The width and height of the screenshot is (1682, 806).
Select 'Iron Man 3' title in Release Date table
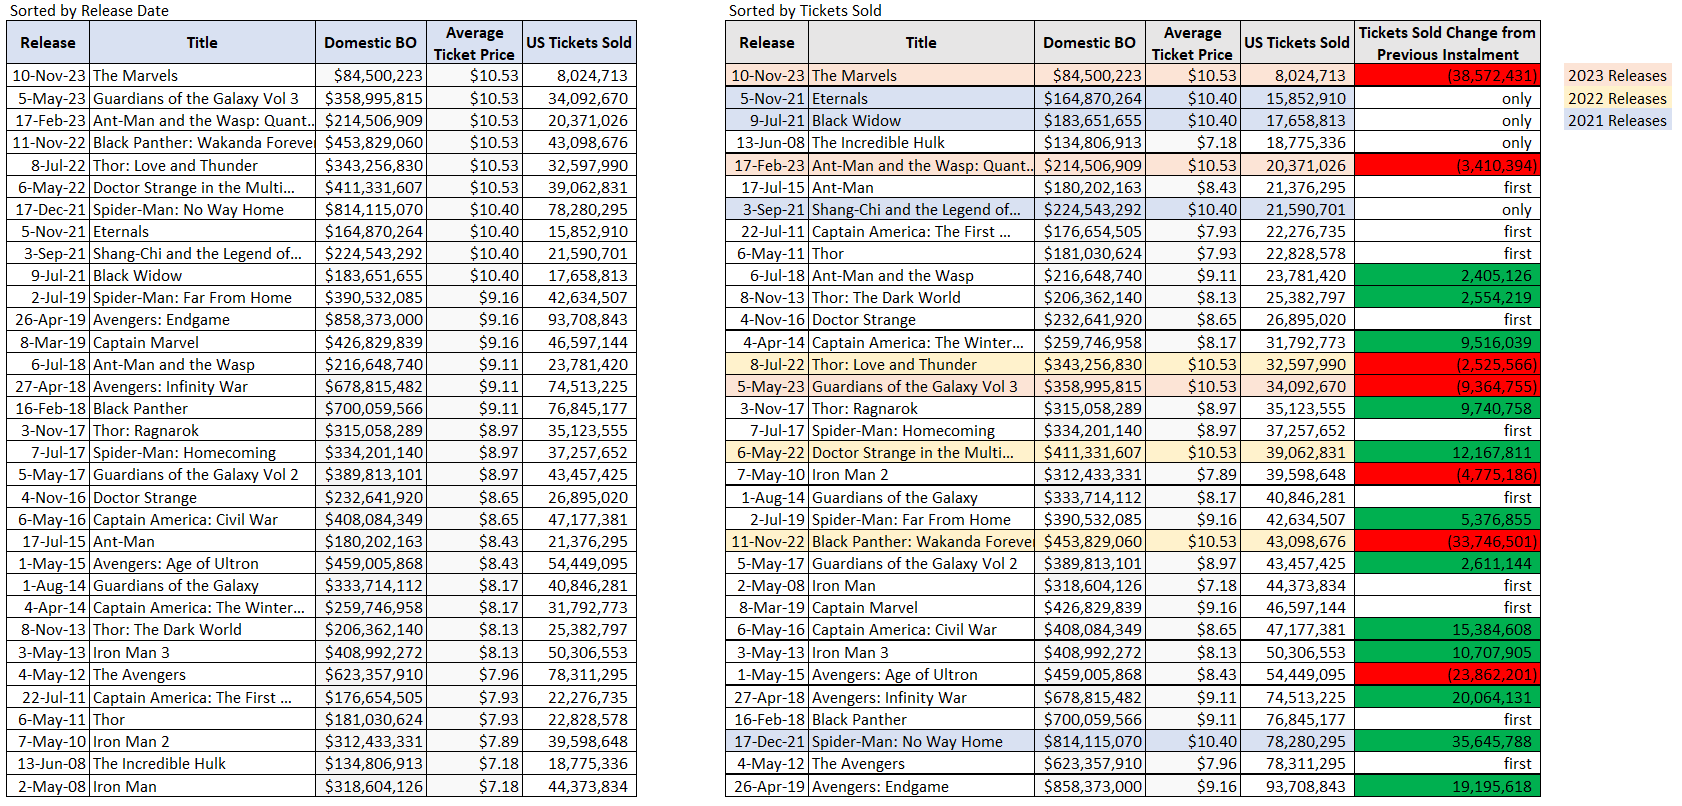coord(131,653)
